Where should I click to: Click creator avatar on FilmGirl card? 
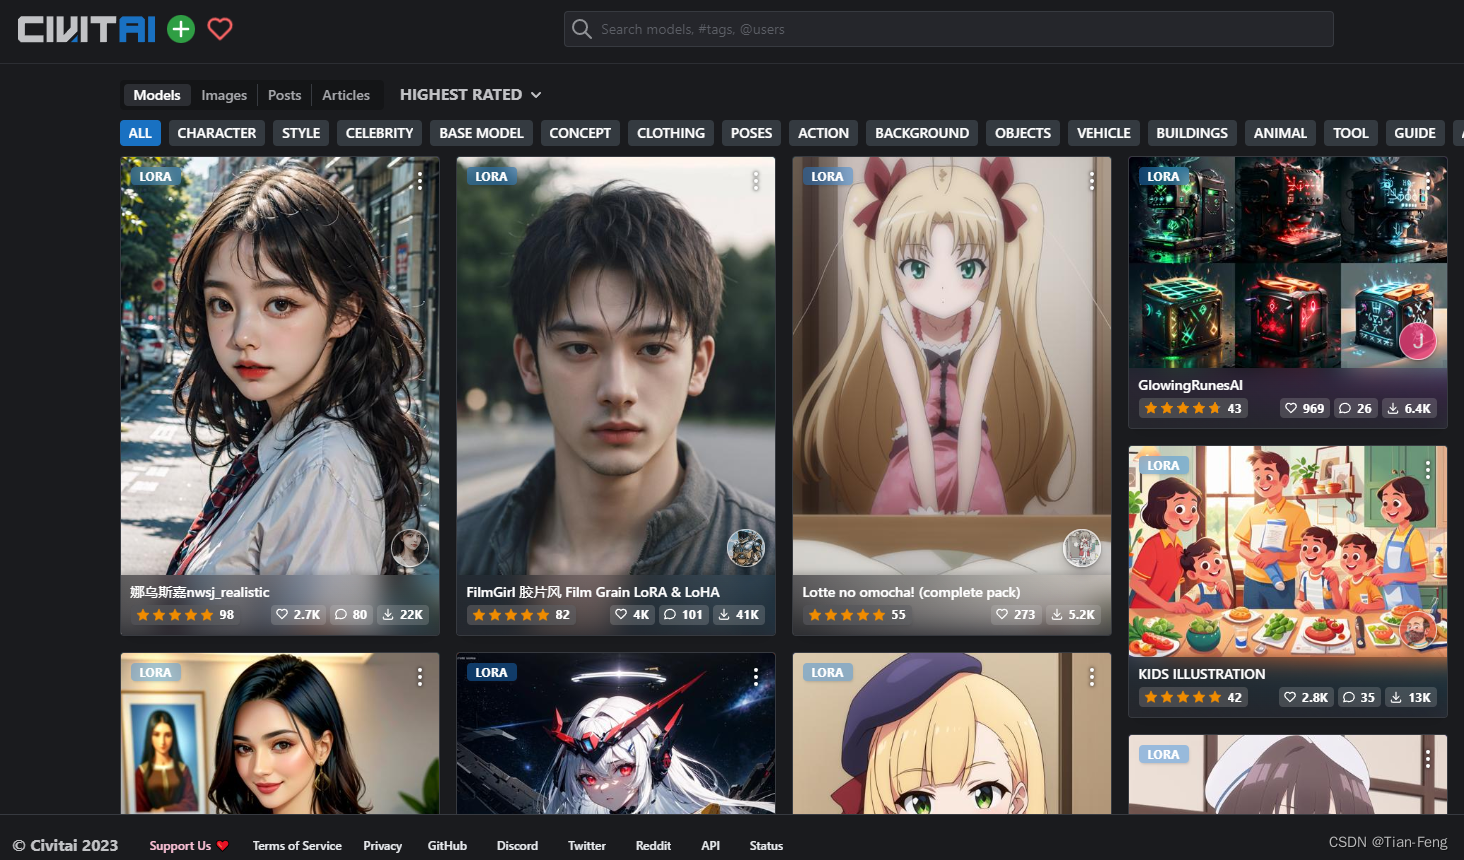746,547
